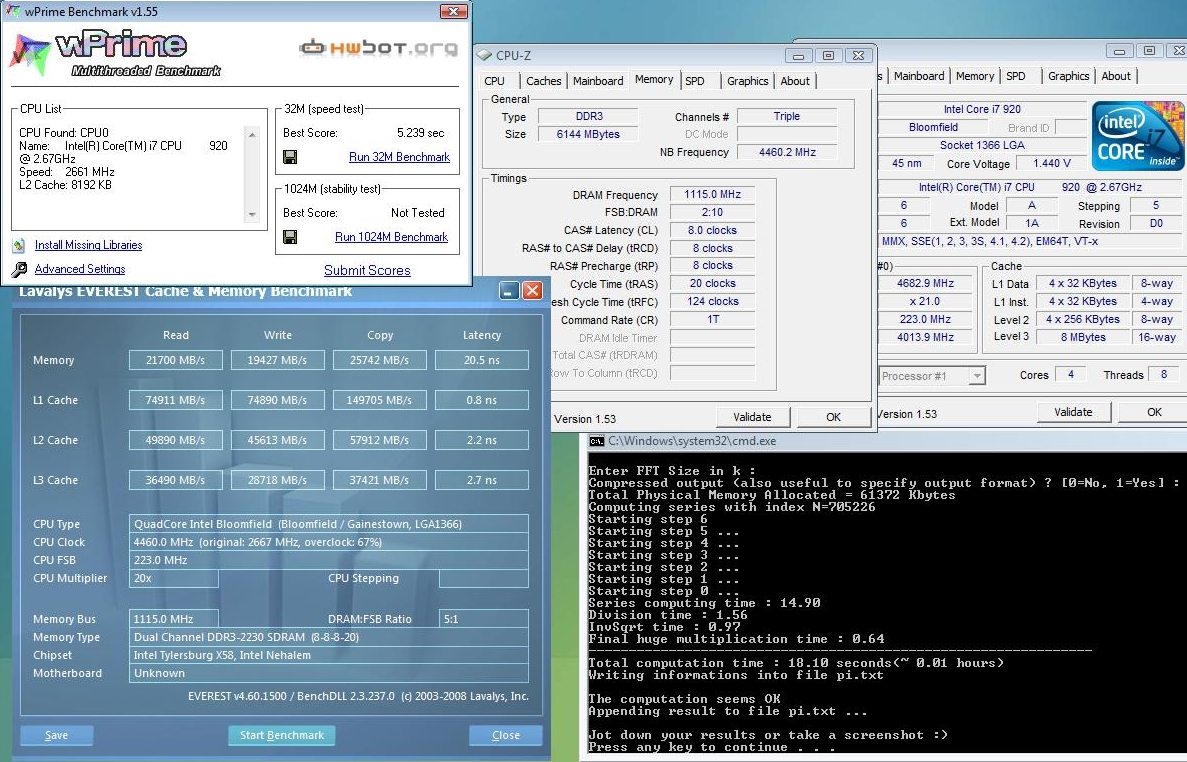Click the CPU-Z icon in the Memory window title bar

pyautogui.click(x=485, y=55)
